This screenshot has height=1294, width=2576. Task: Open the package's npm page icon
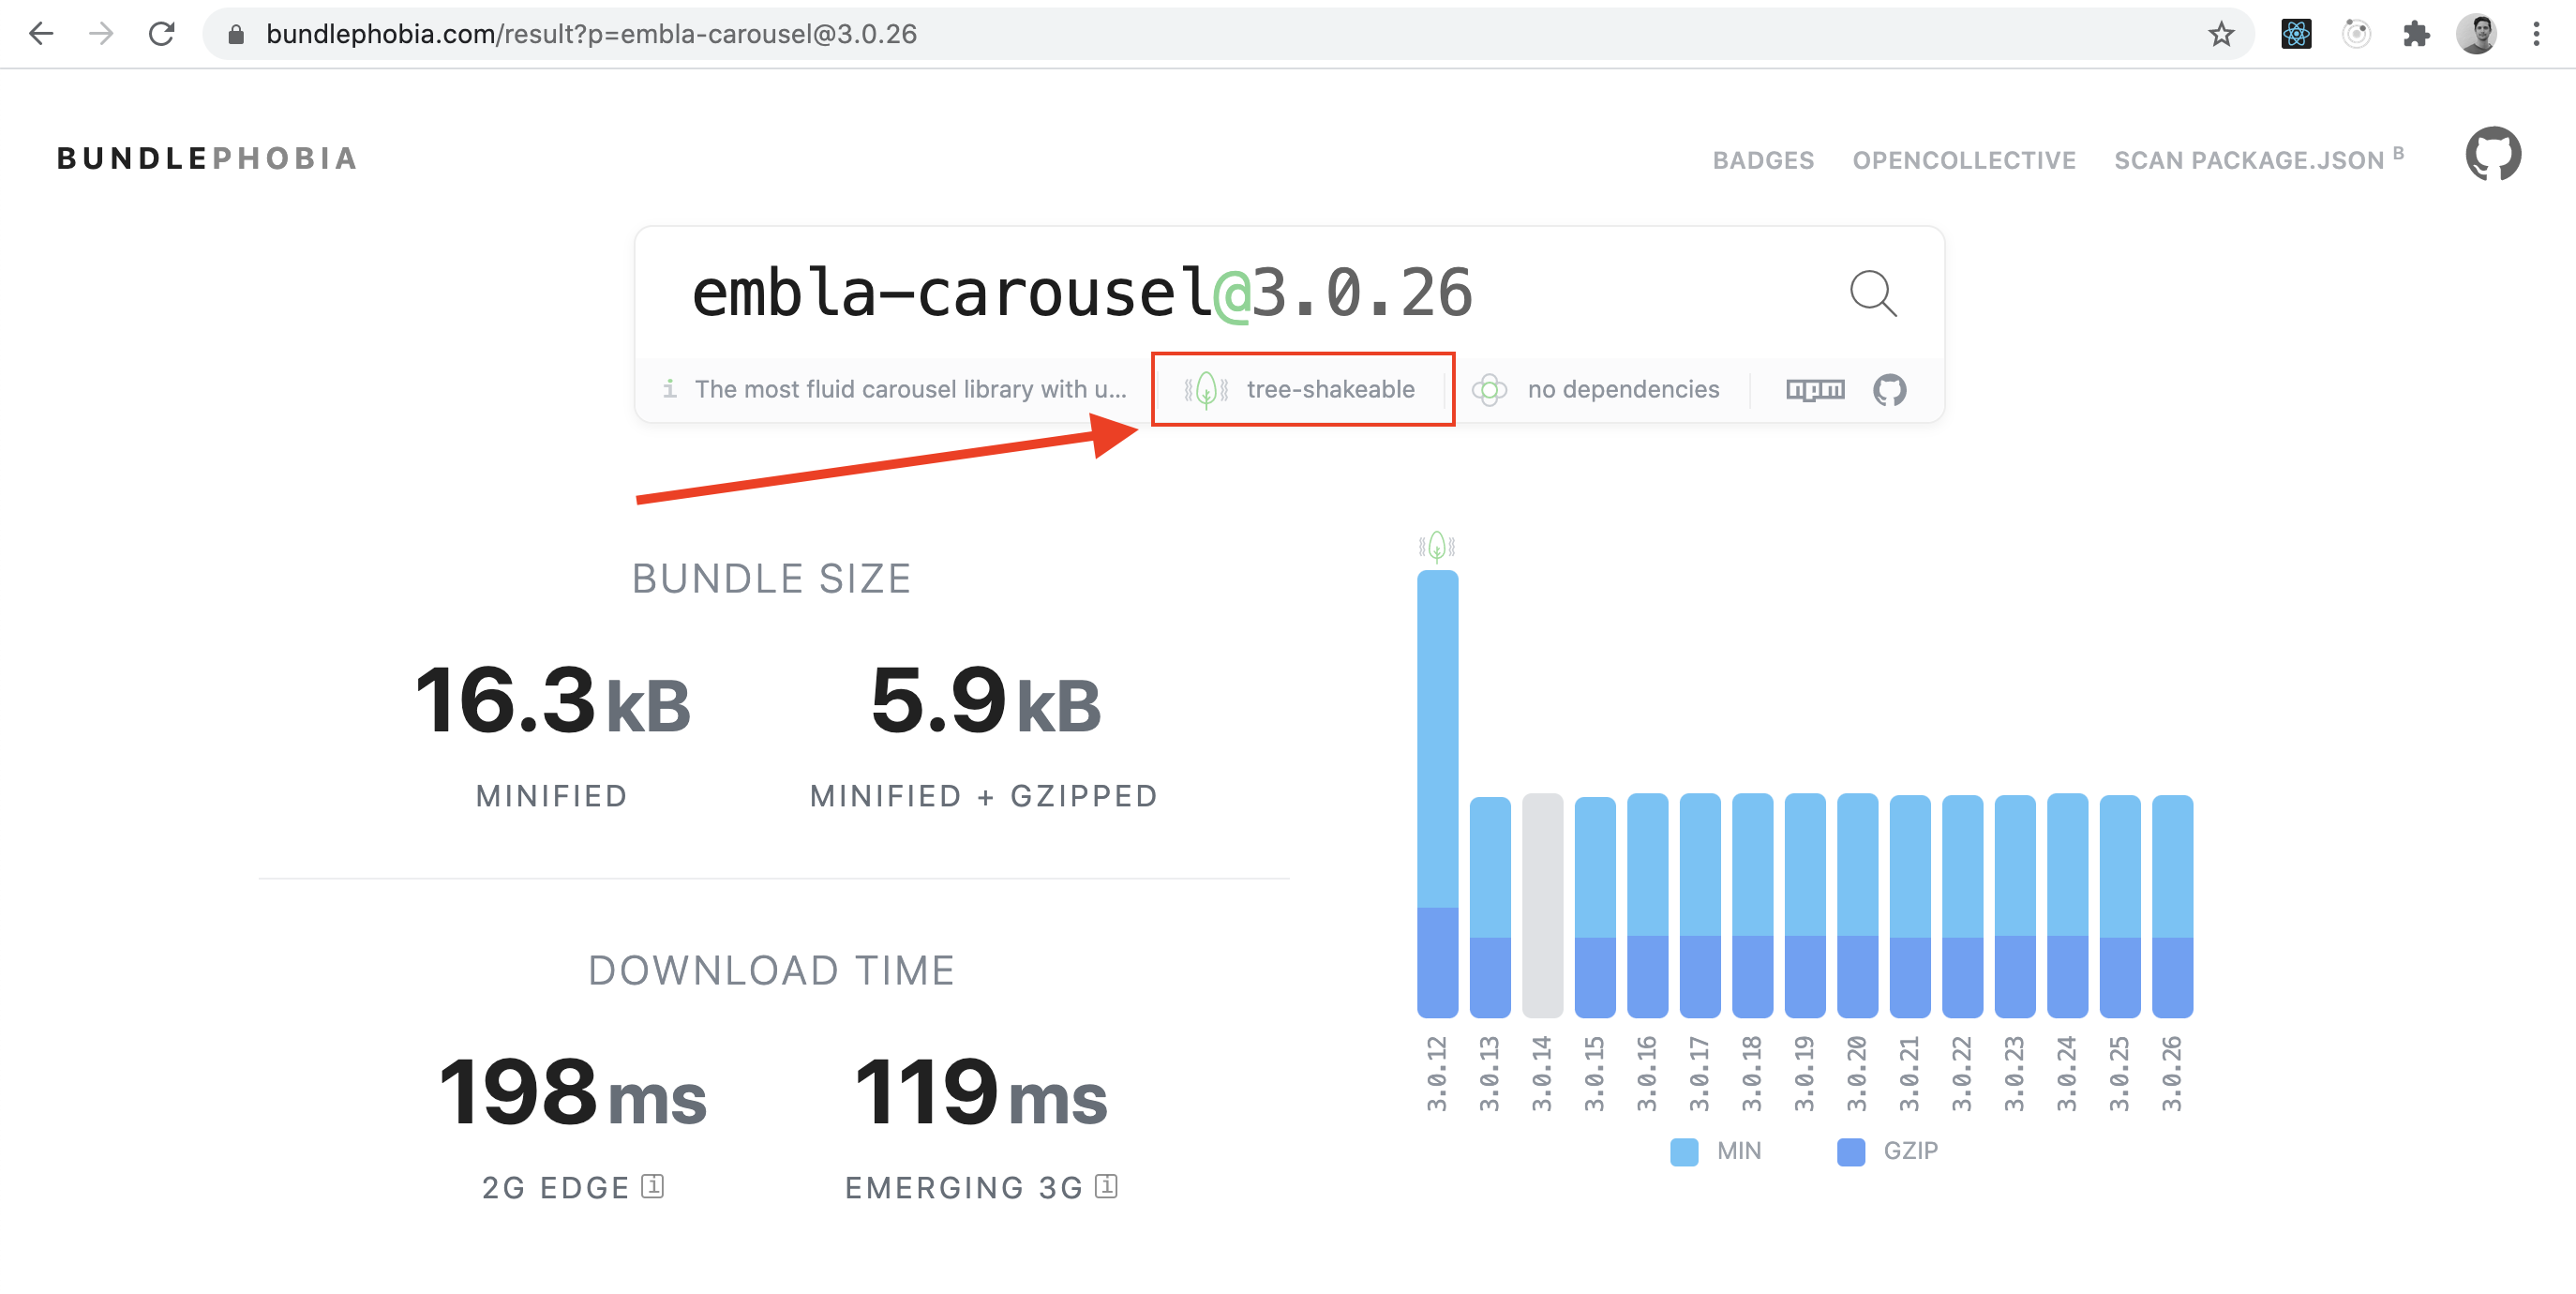(x=1815, y=389)
